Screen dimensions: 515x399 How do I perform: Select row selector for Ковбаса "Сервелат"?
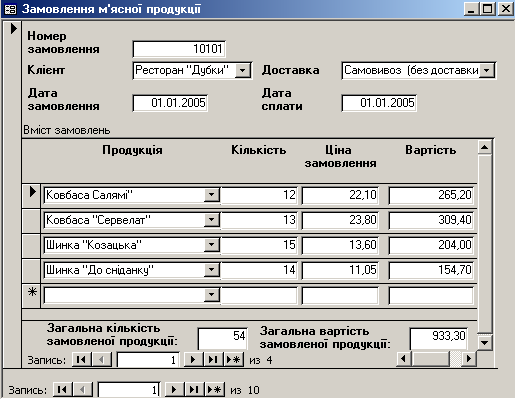pos(32,221)
